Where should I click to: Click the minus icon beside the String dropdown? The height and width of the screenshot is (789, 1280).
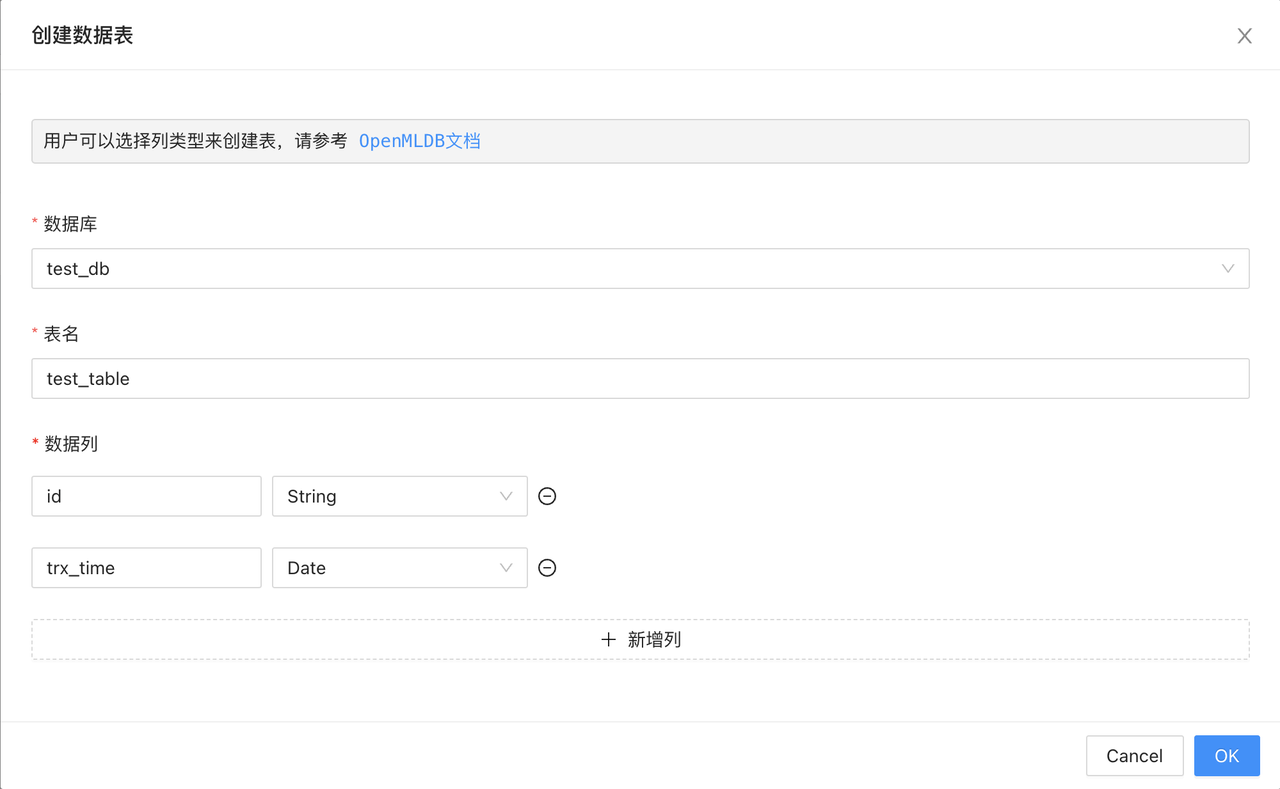point(546,496)
